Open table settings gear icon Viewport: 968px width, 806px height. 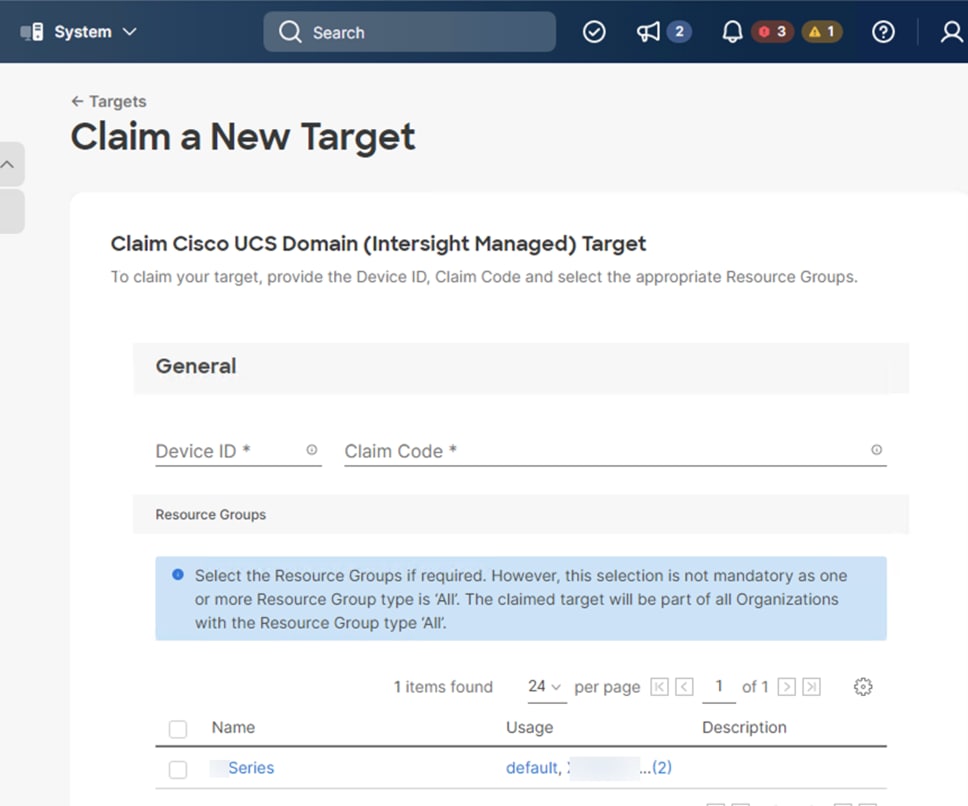(x=863, y=686)
